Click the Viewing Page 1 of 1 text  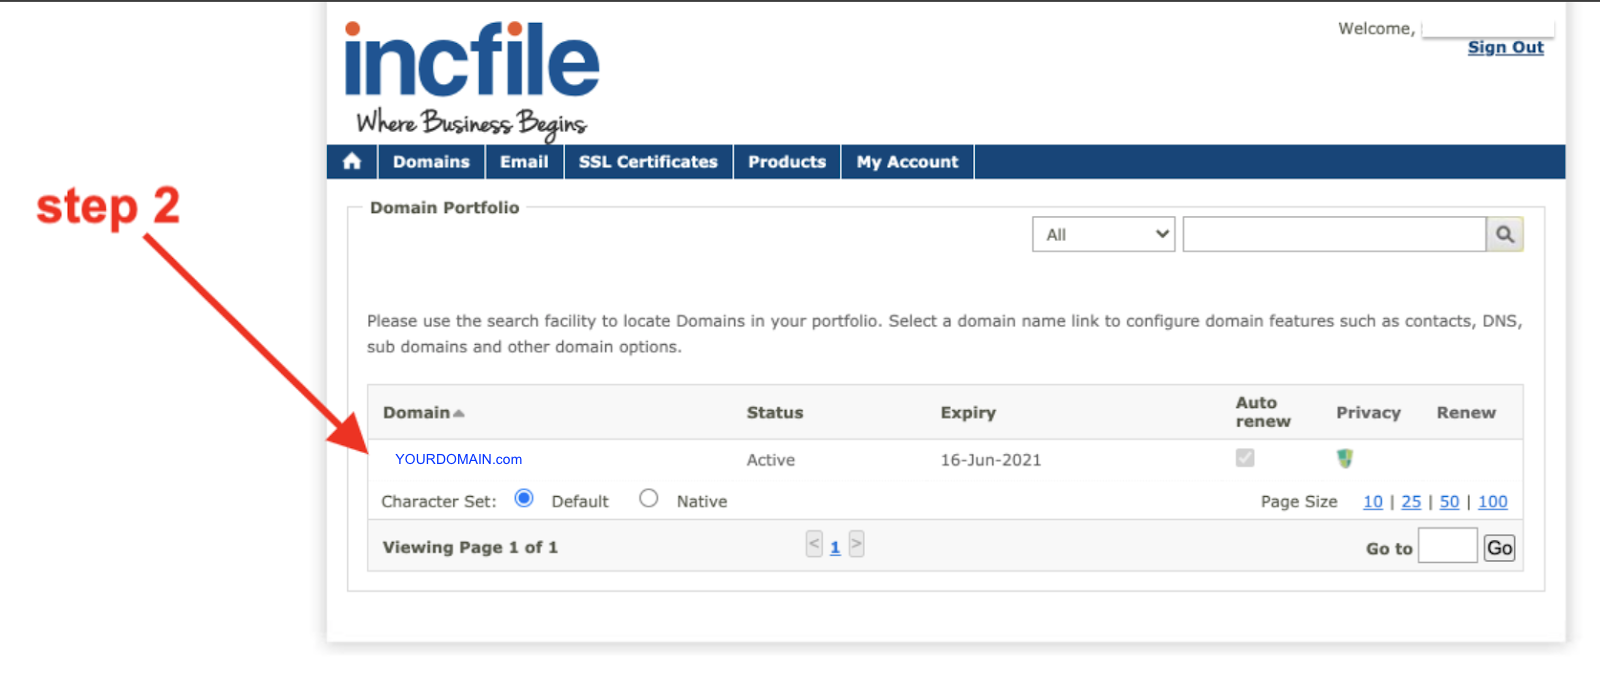(470, 547)
